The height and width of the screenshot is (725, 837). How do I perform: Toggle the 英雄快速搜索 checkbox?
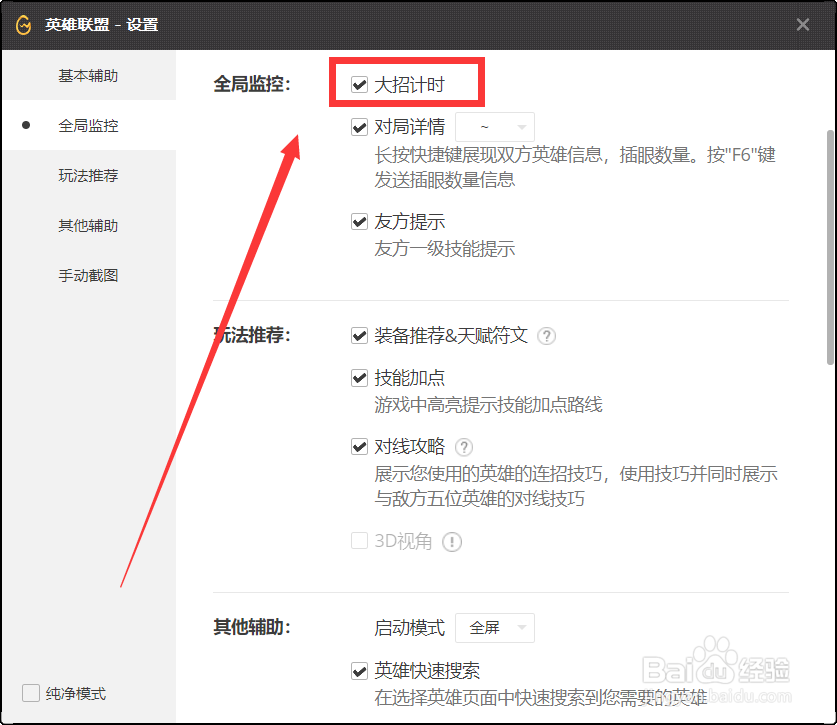[359, 671]
